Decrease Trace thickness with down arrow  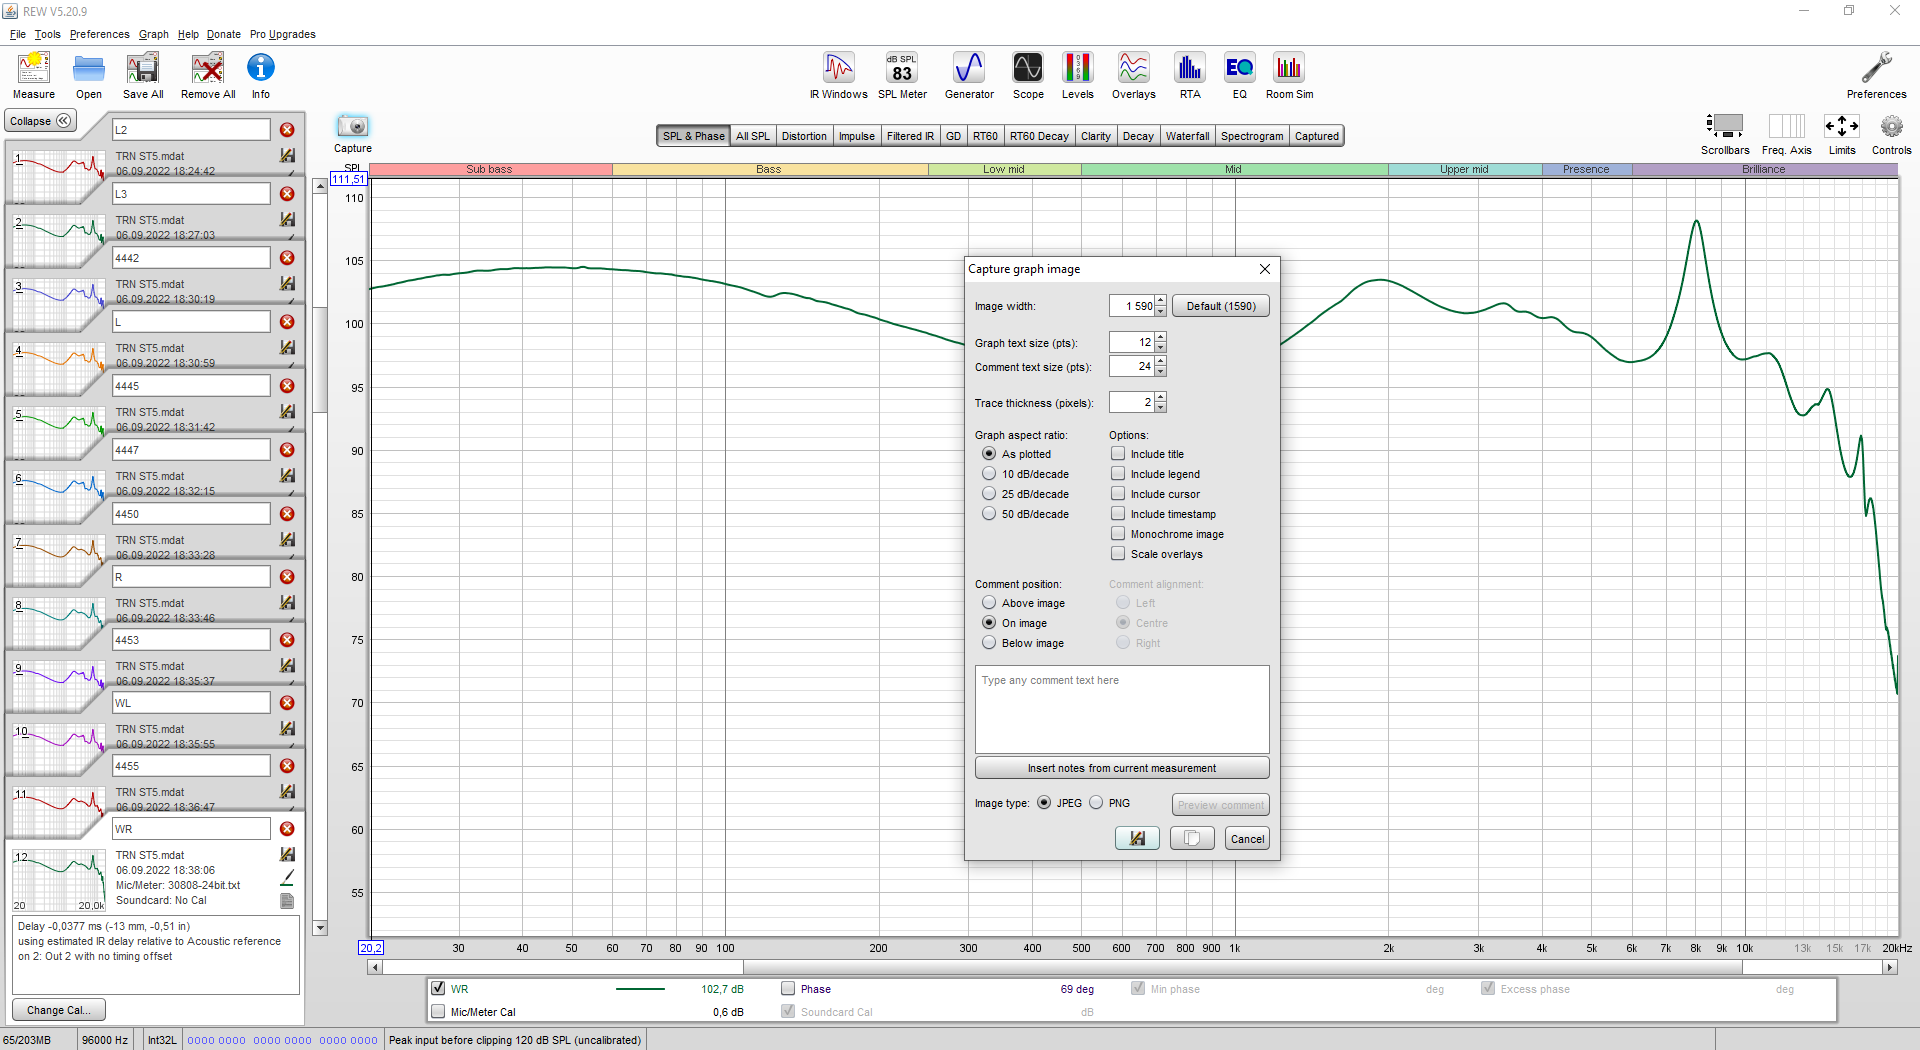pos(1161,408)
